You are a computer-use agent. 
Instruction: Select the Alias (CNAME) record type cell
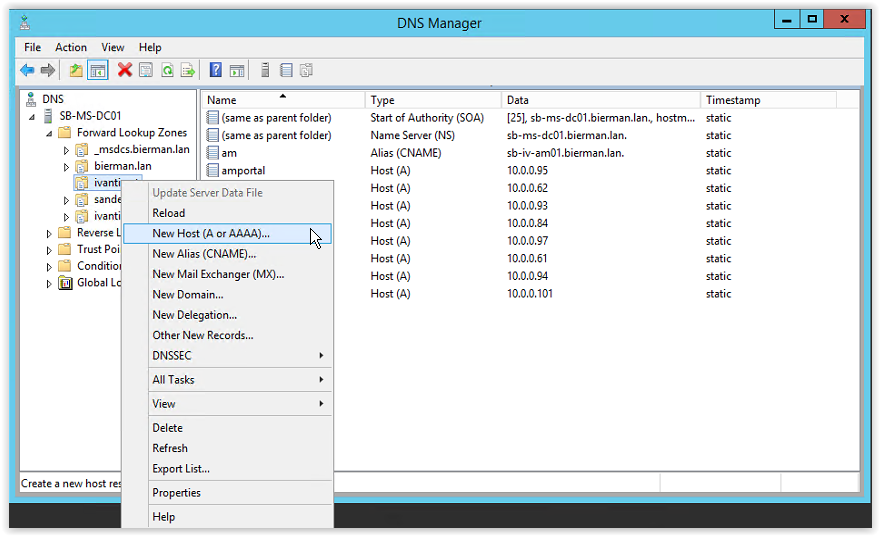pyautogui.click(x=406, y=153)
